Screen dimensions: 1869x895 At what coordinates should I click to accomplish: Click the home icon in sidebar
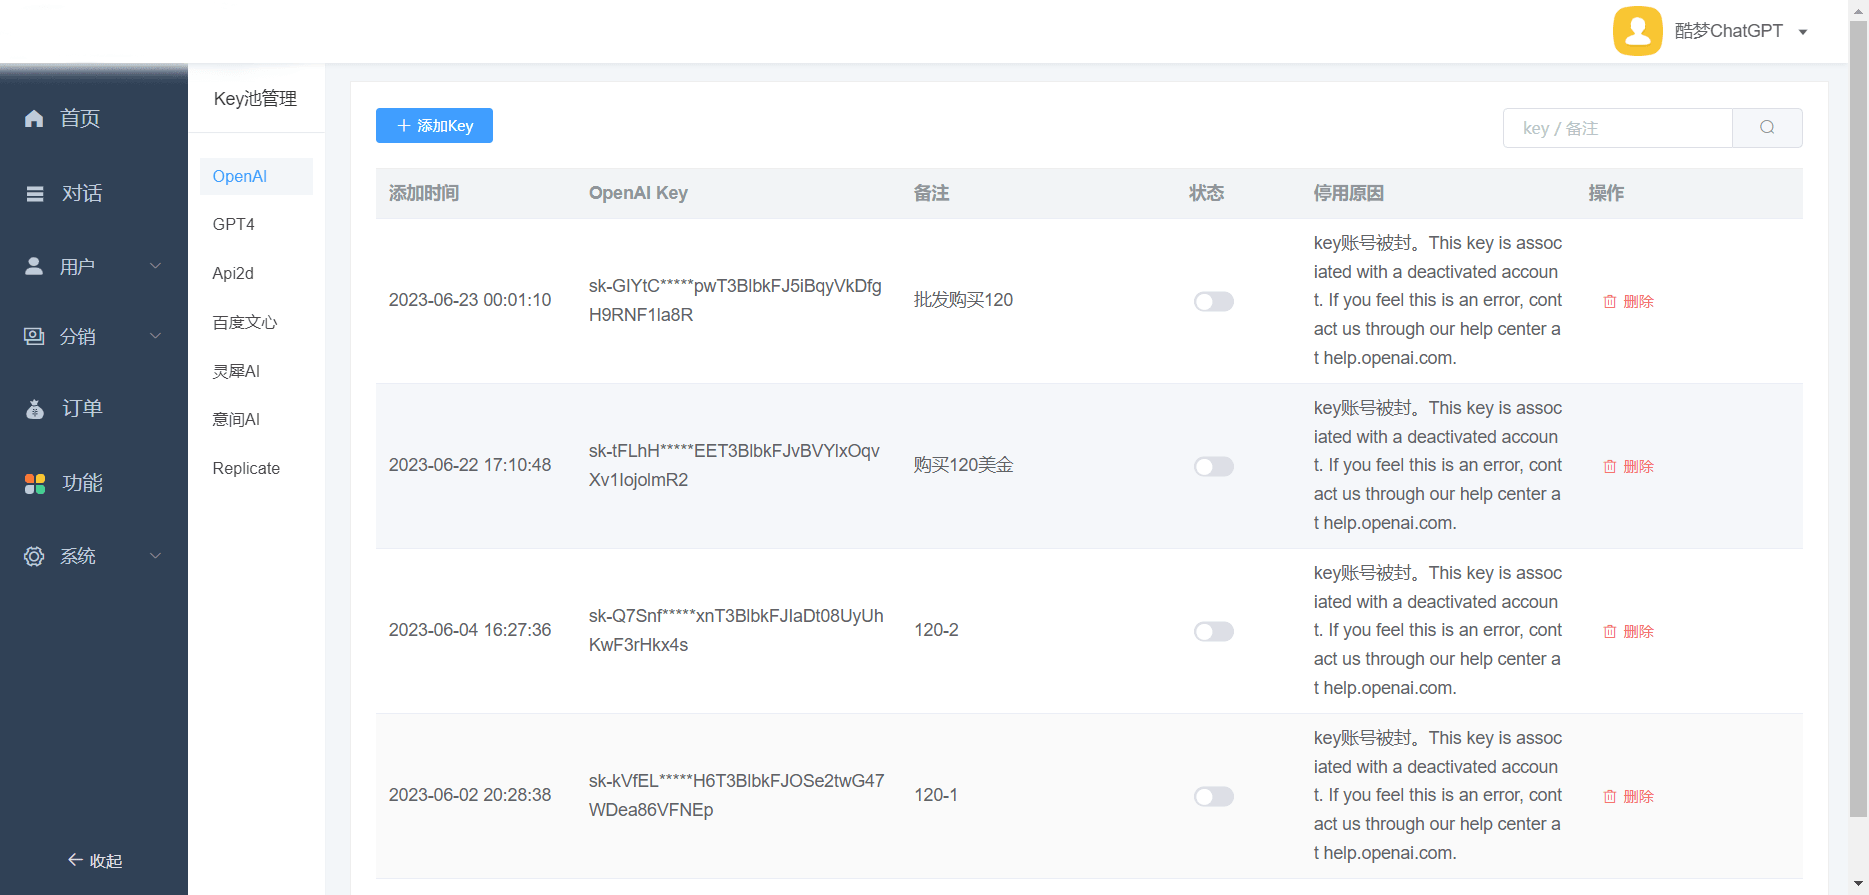[x=34, y=119]
